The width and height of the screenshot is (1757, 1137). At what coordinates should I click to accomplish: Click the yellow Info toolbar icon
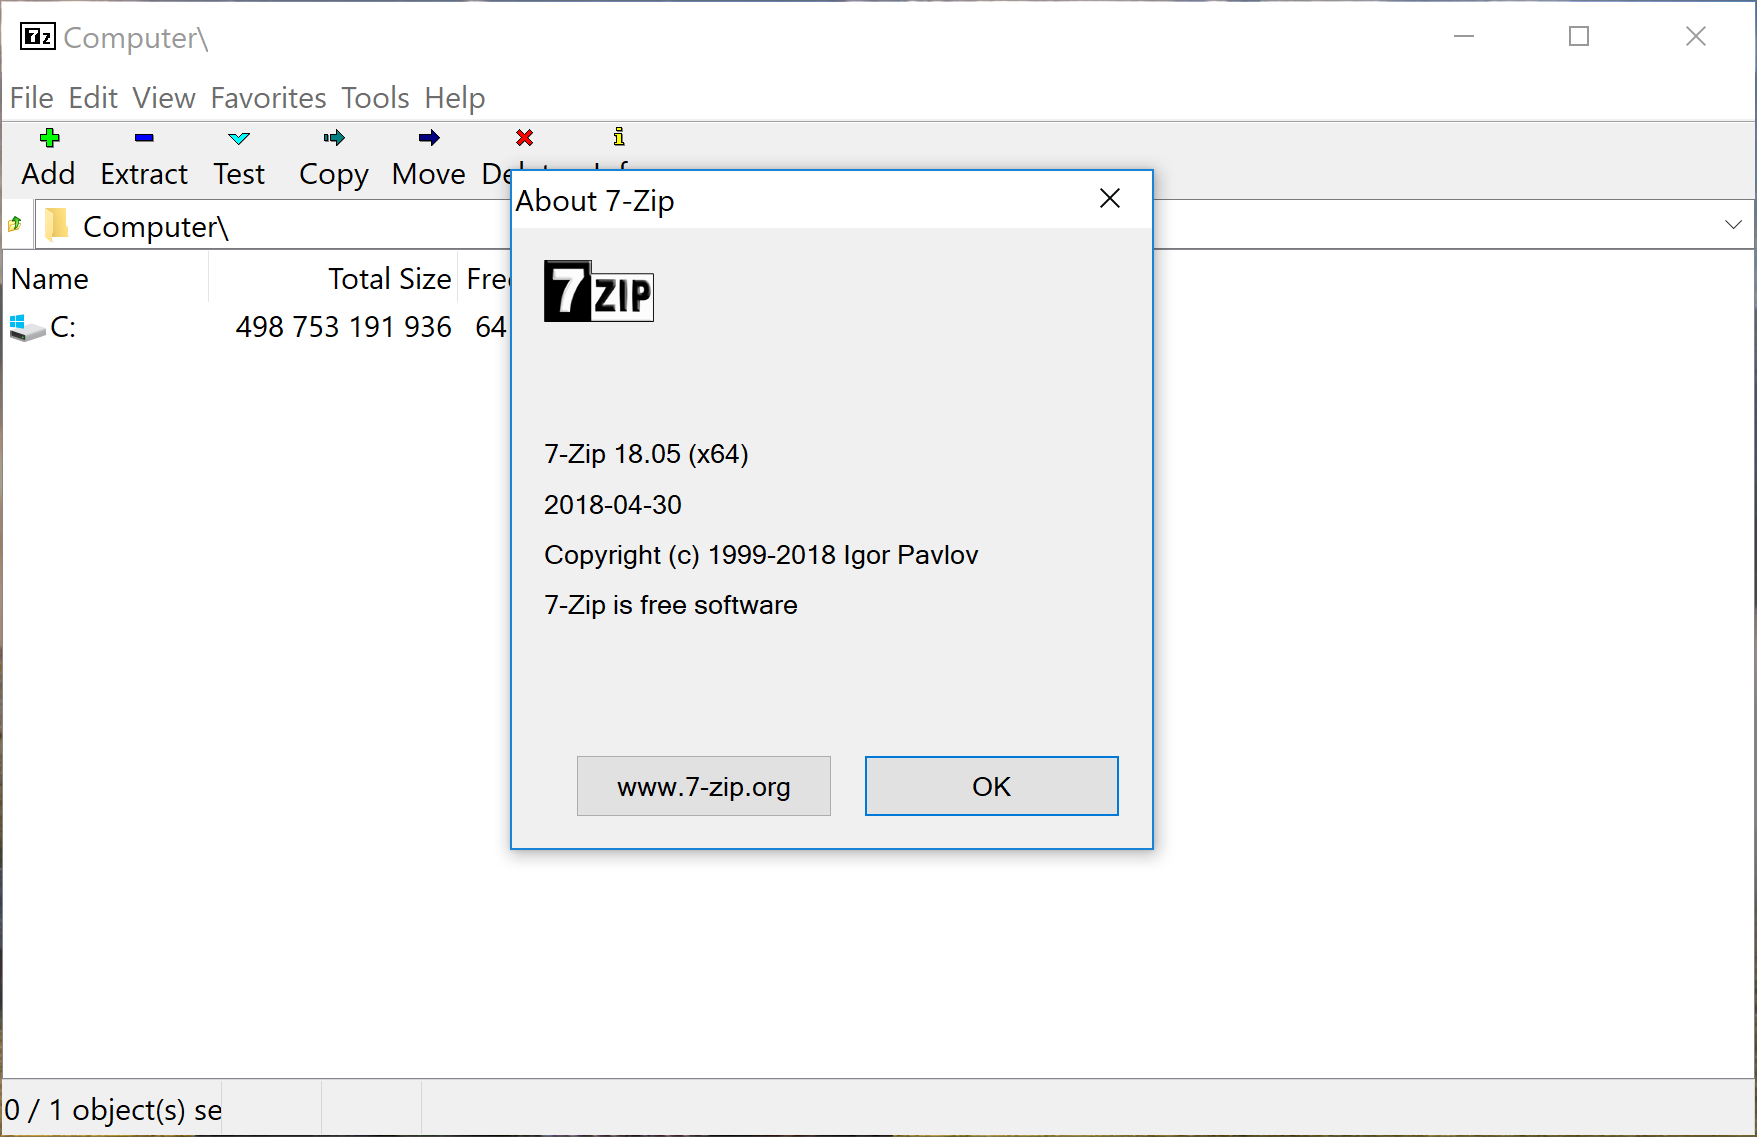click(x=619, y=137)
